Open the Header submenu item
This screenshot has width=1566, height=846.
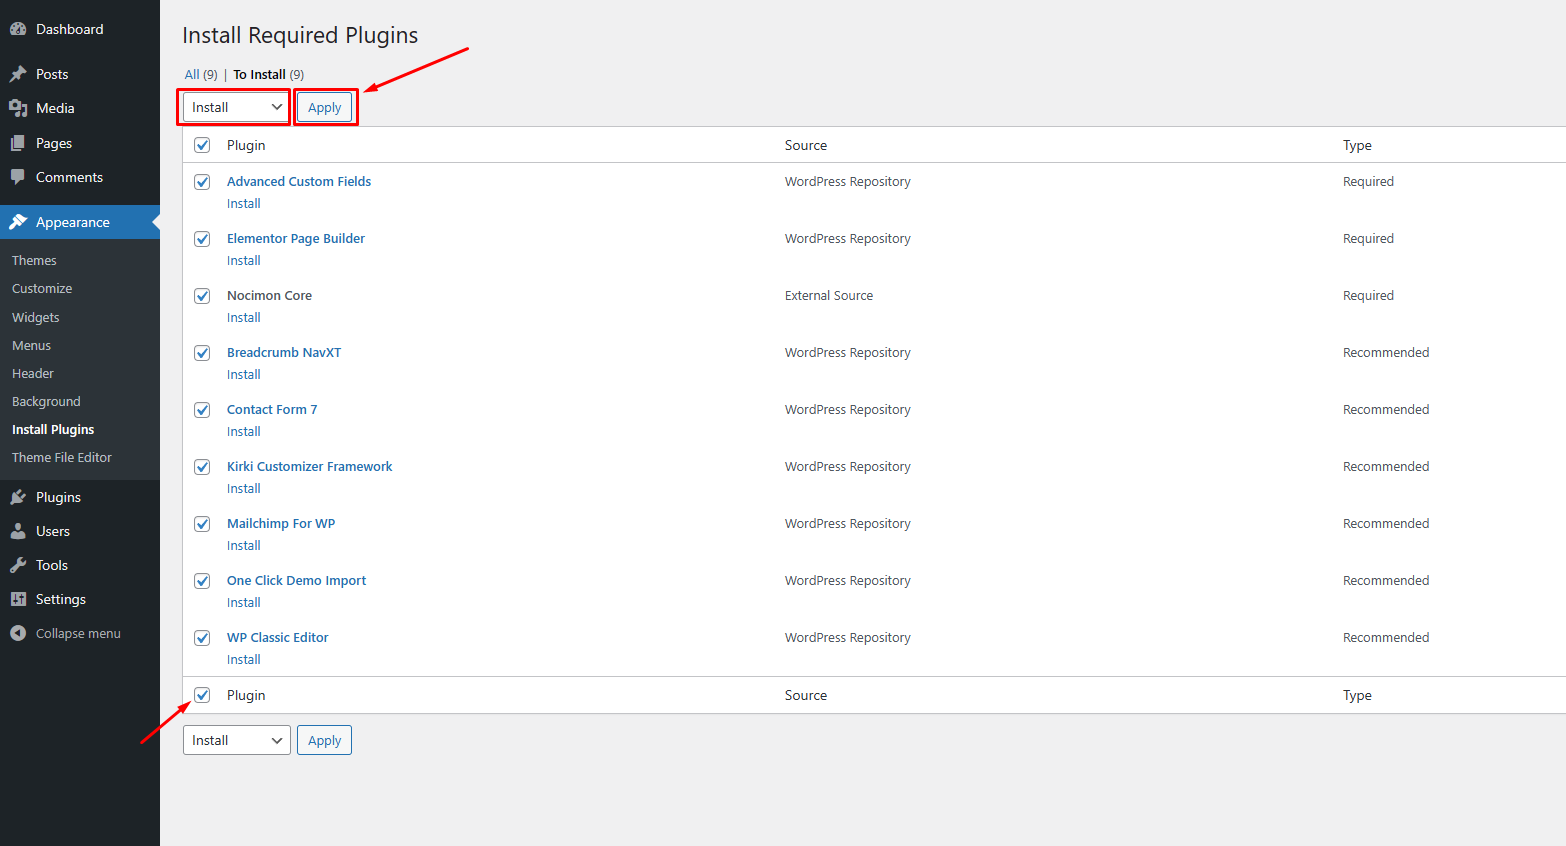pyautogui.click(x=33, y=373)
